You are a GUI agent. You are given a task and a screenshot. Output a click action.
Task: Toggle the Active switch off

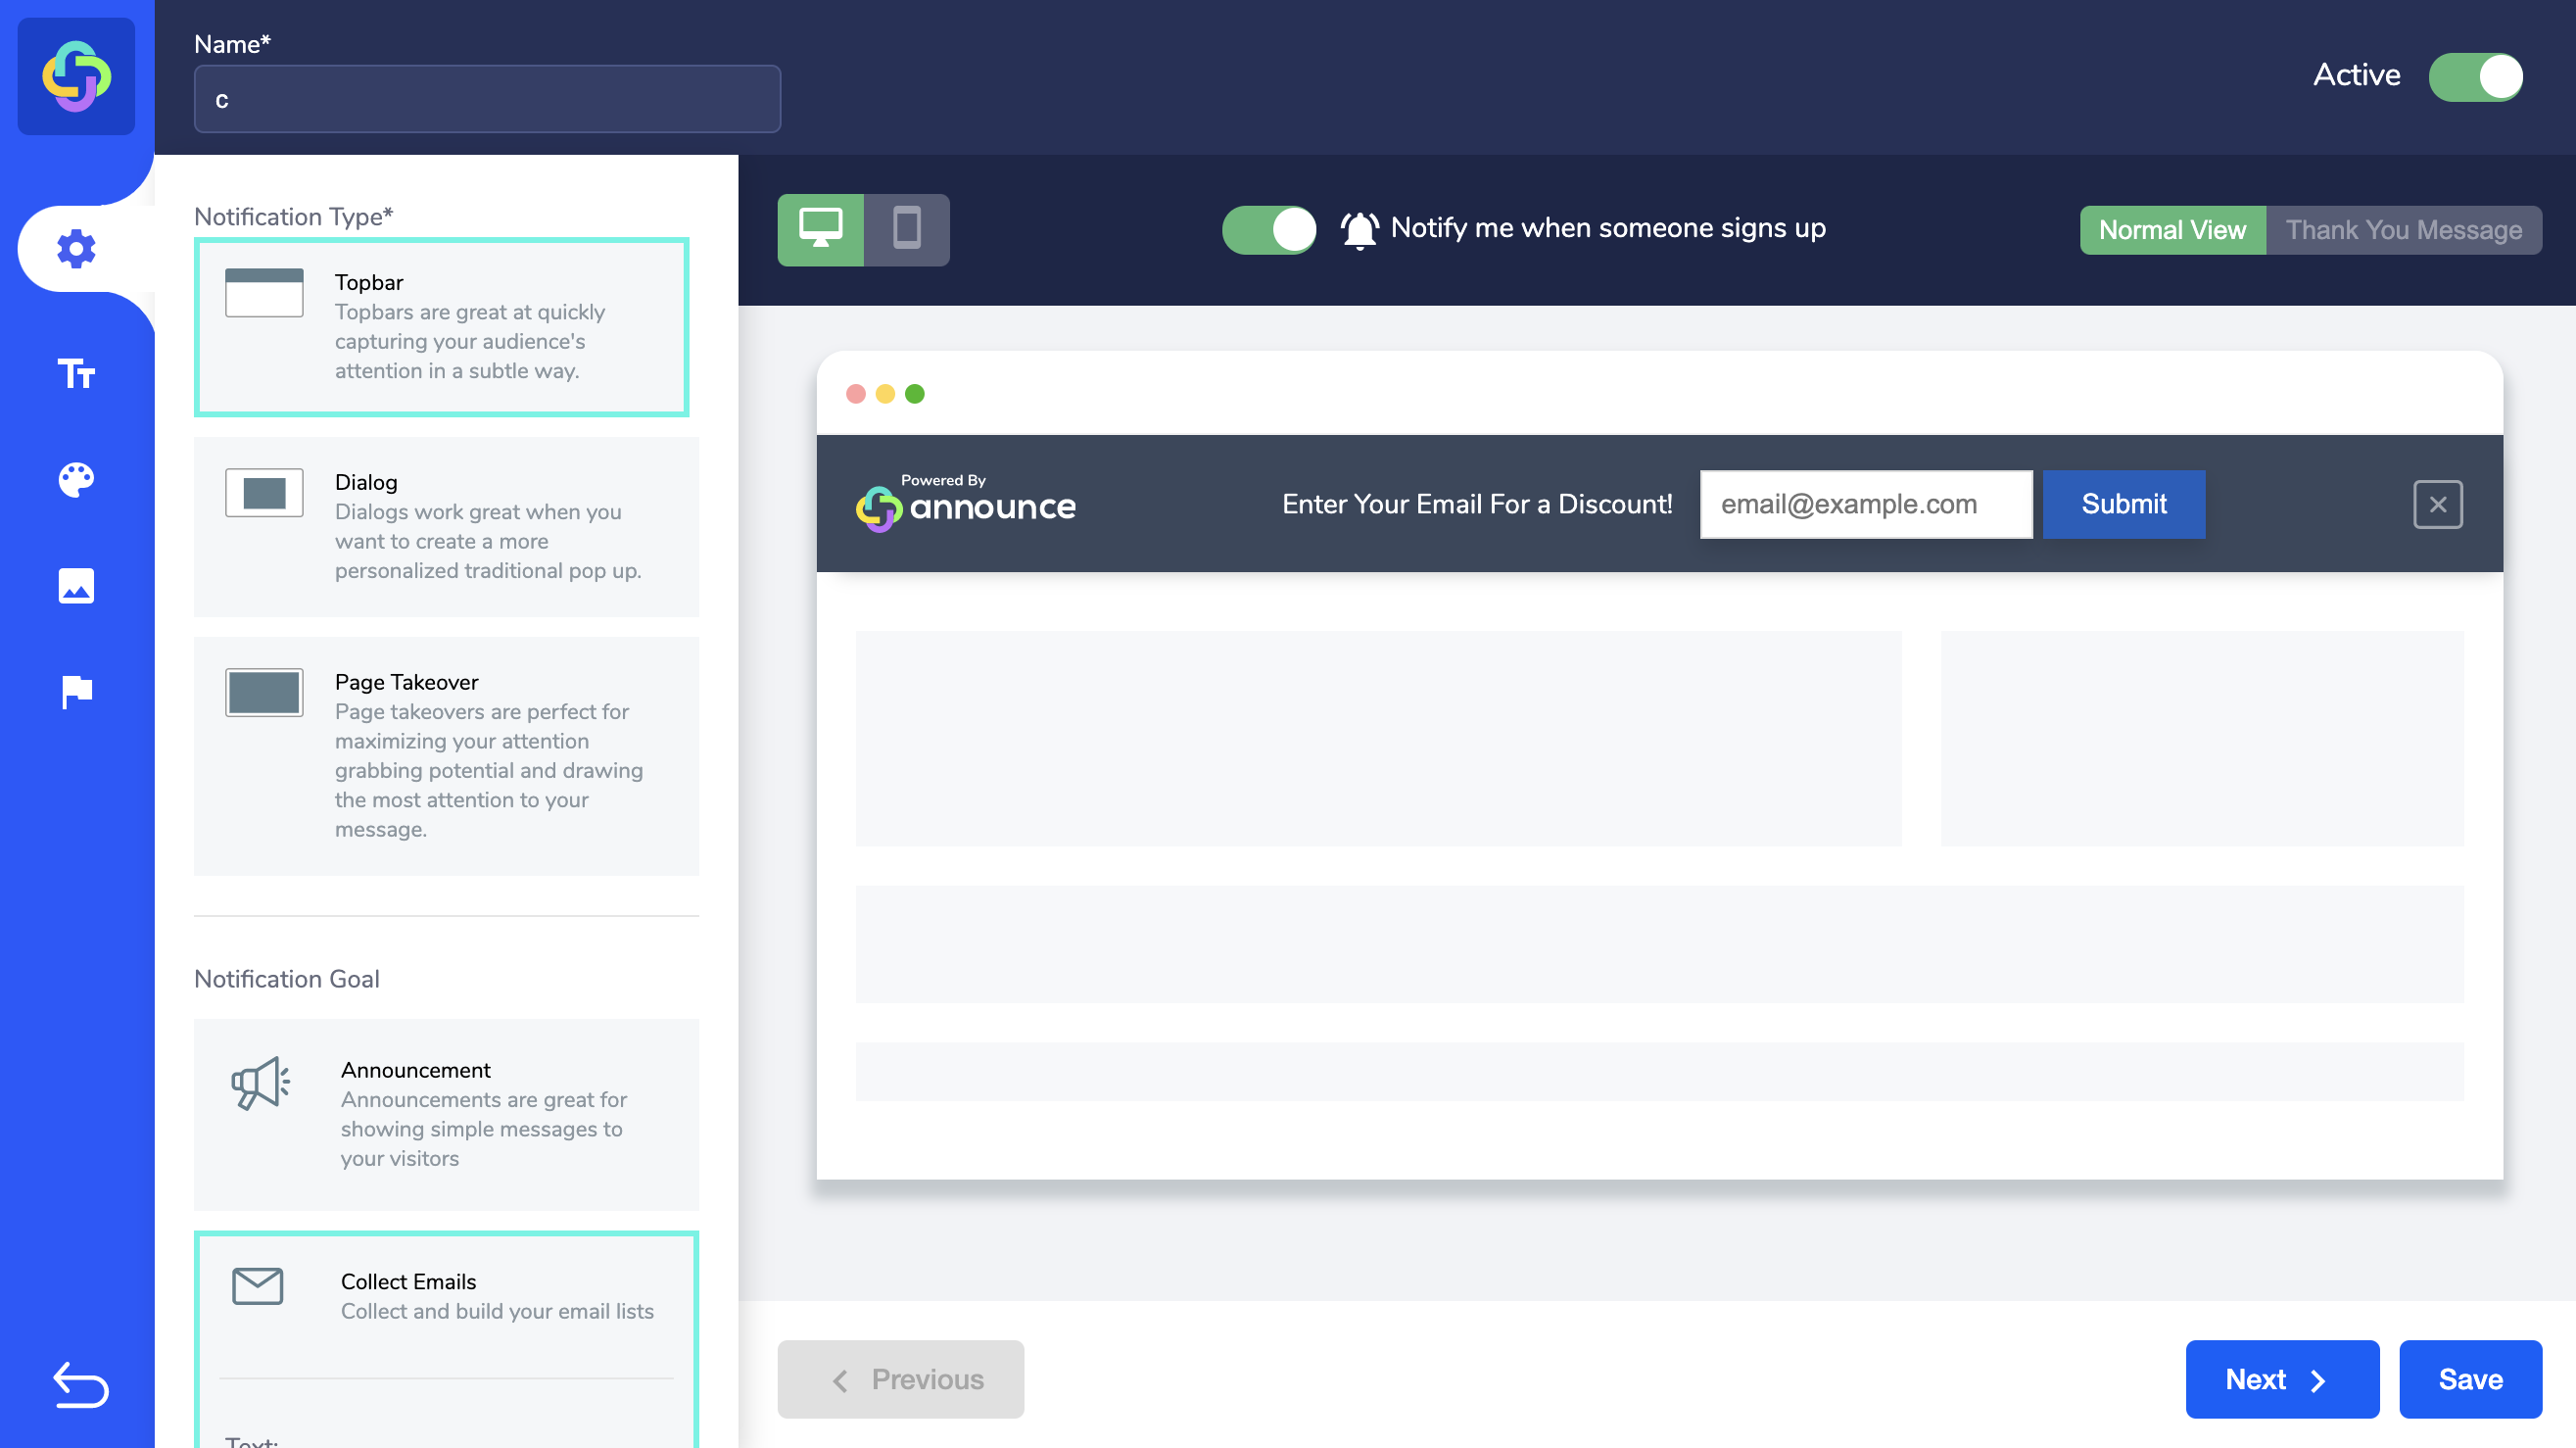(2475, 77)
